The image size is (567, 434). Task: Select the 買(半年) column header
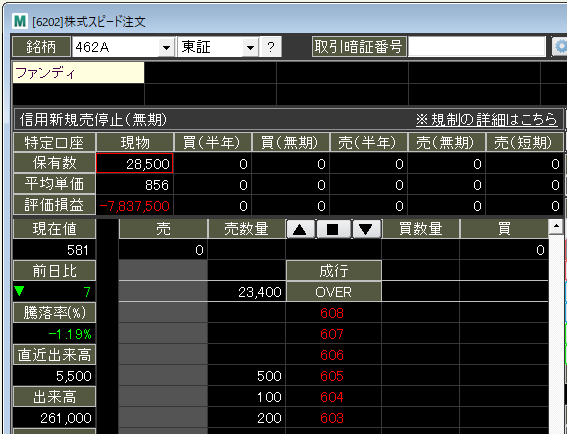coord(213,142)
